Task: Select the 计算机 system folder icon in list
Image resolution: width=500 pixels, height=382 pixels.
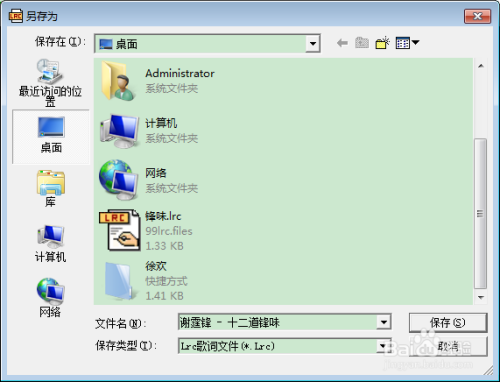Action: coord(119,131)
